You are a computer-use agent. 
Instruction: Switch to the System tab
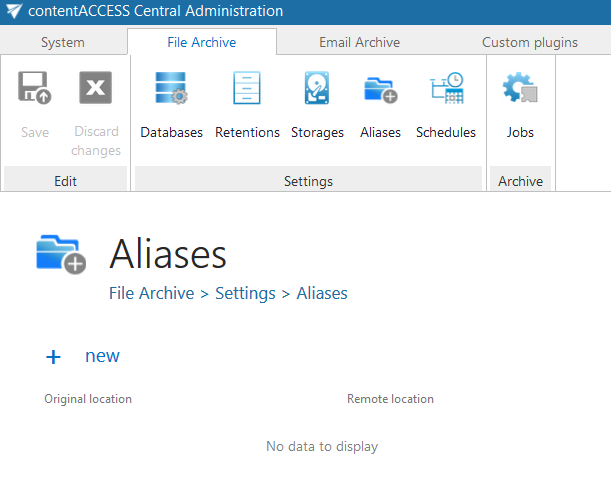pos(63,42)
